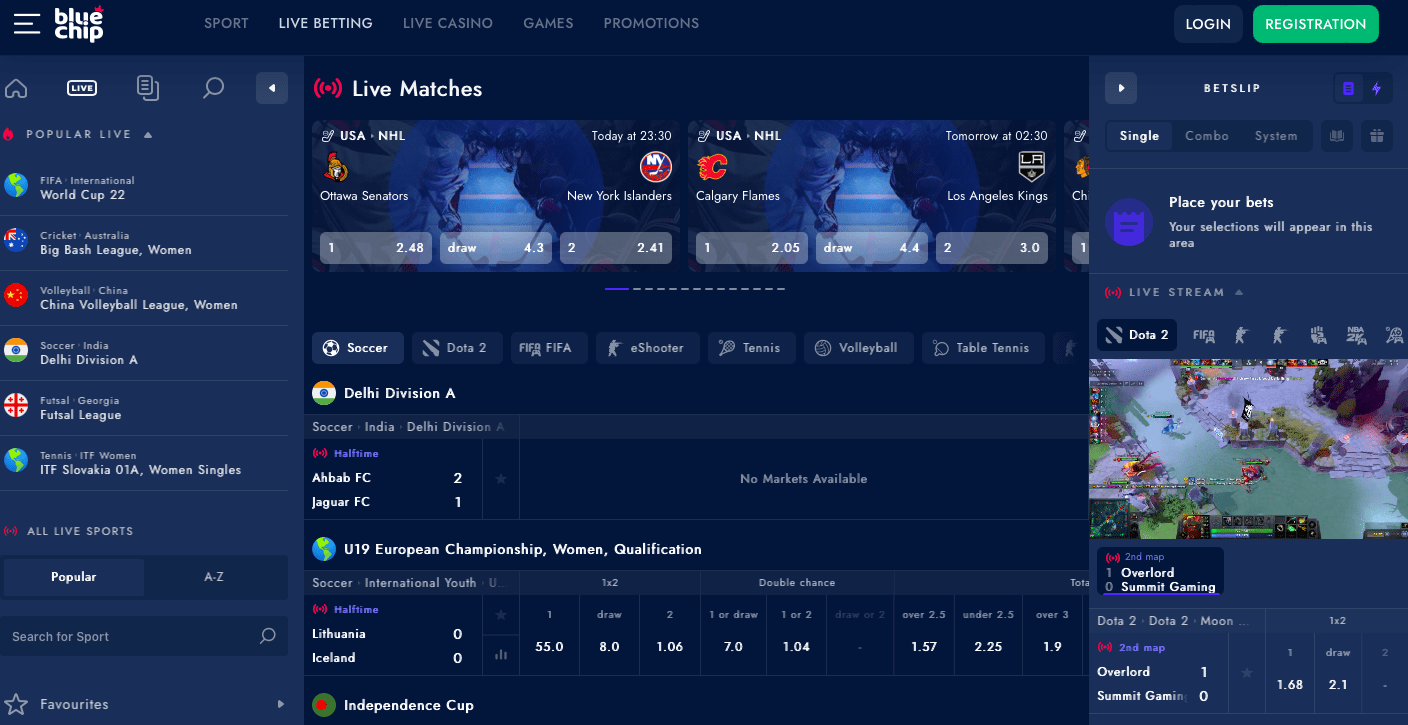Viewport: 1408px width, 725px height.
Task: Click the search icon in sport search field
Action: [x=267, y=636]
